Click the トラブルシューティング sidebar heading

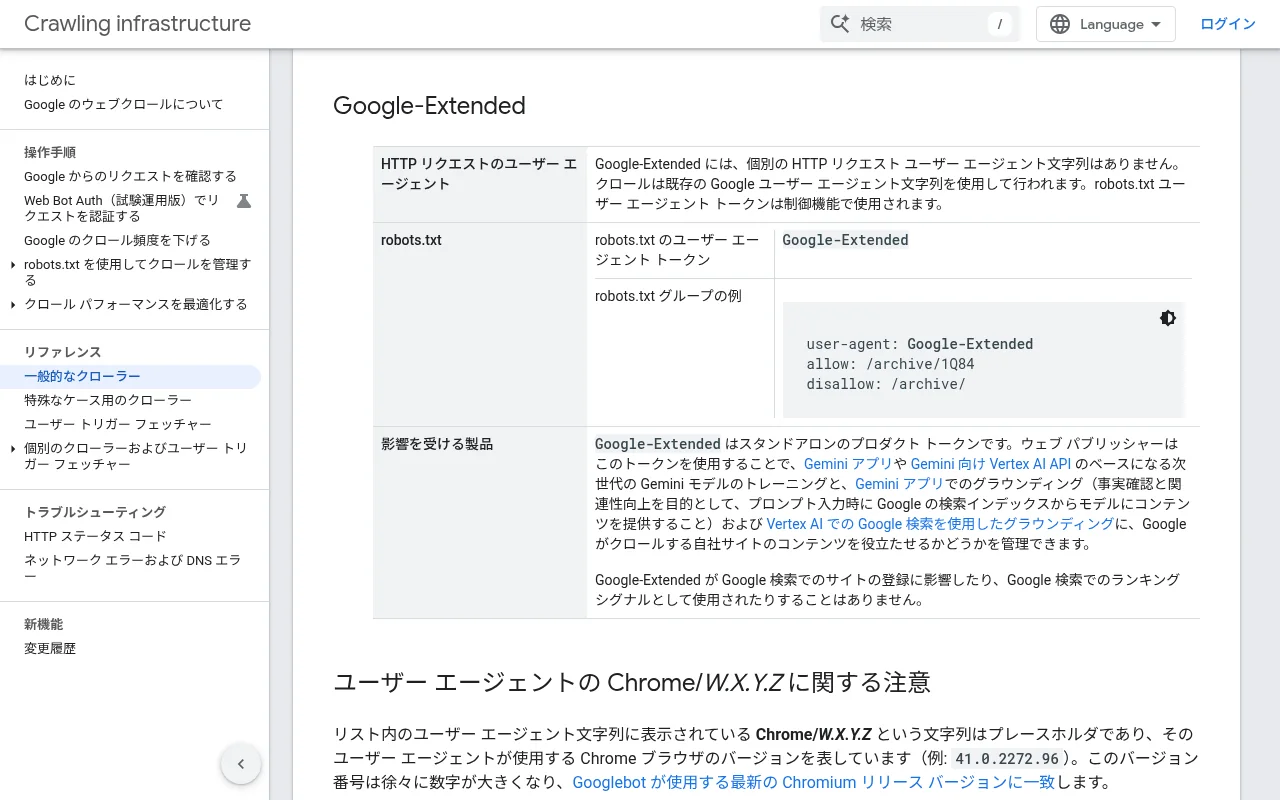tap(95, 512)
